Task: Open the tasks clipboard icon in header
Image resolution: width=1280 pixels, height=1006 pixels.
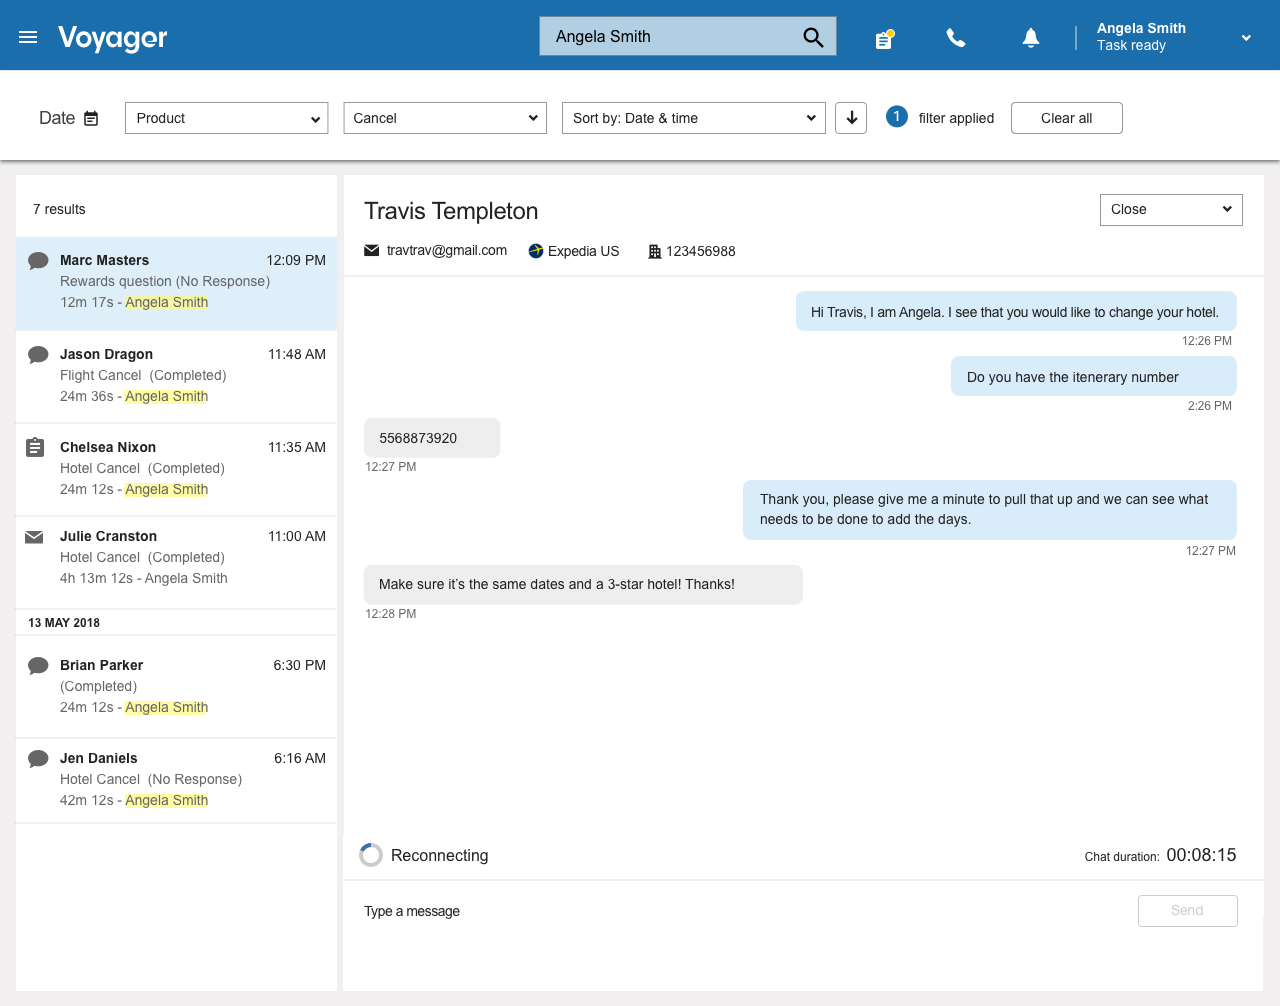Action: (x=884, y=39)
